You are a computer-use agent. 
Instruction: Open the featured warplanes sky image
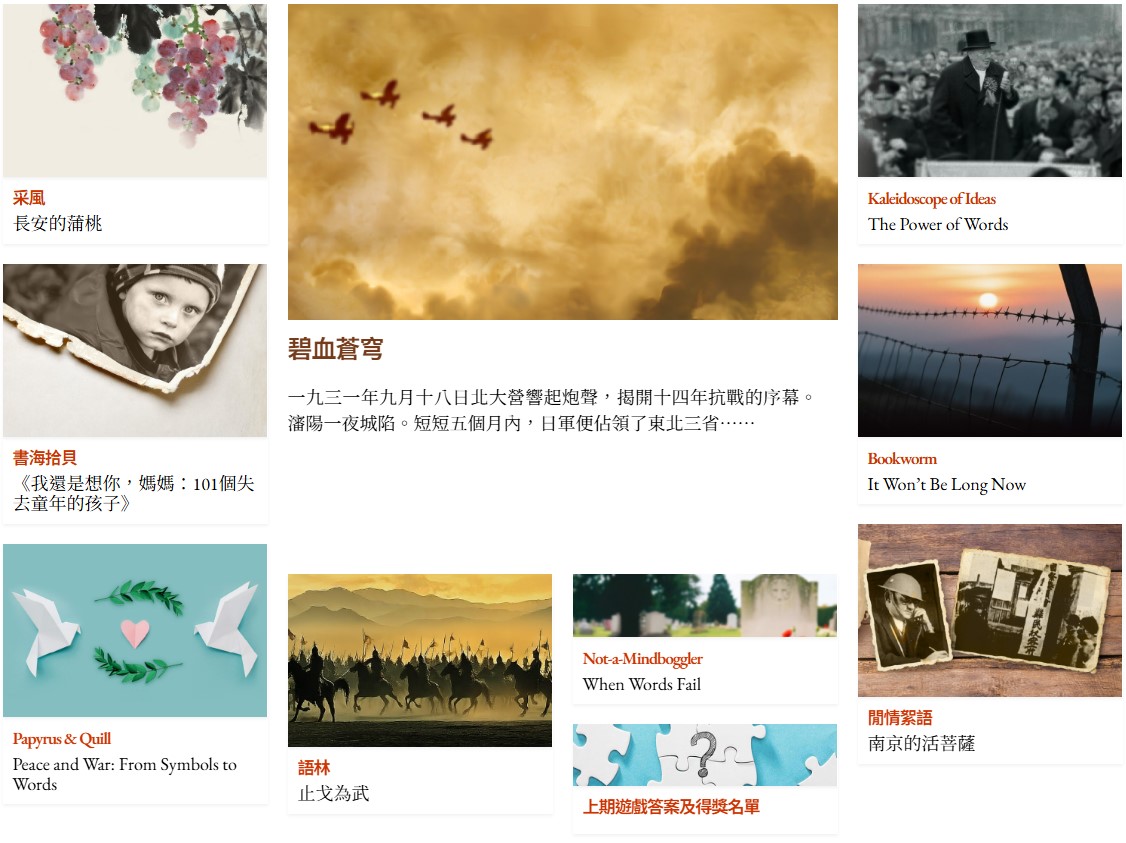[x=562, y=162]
